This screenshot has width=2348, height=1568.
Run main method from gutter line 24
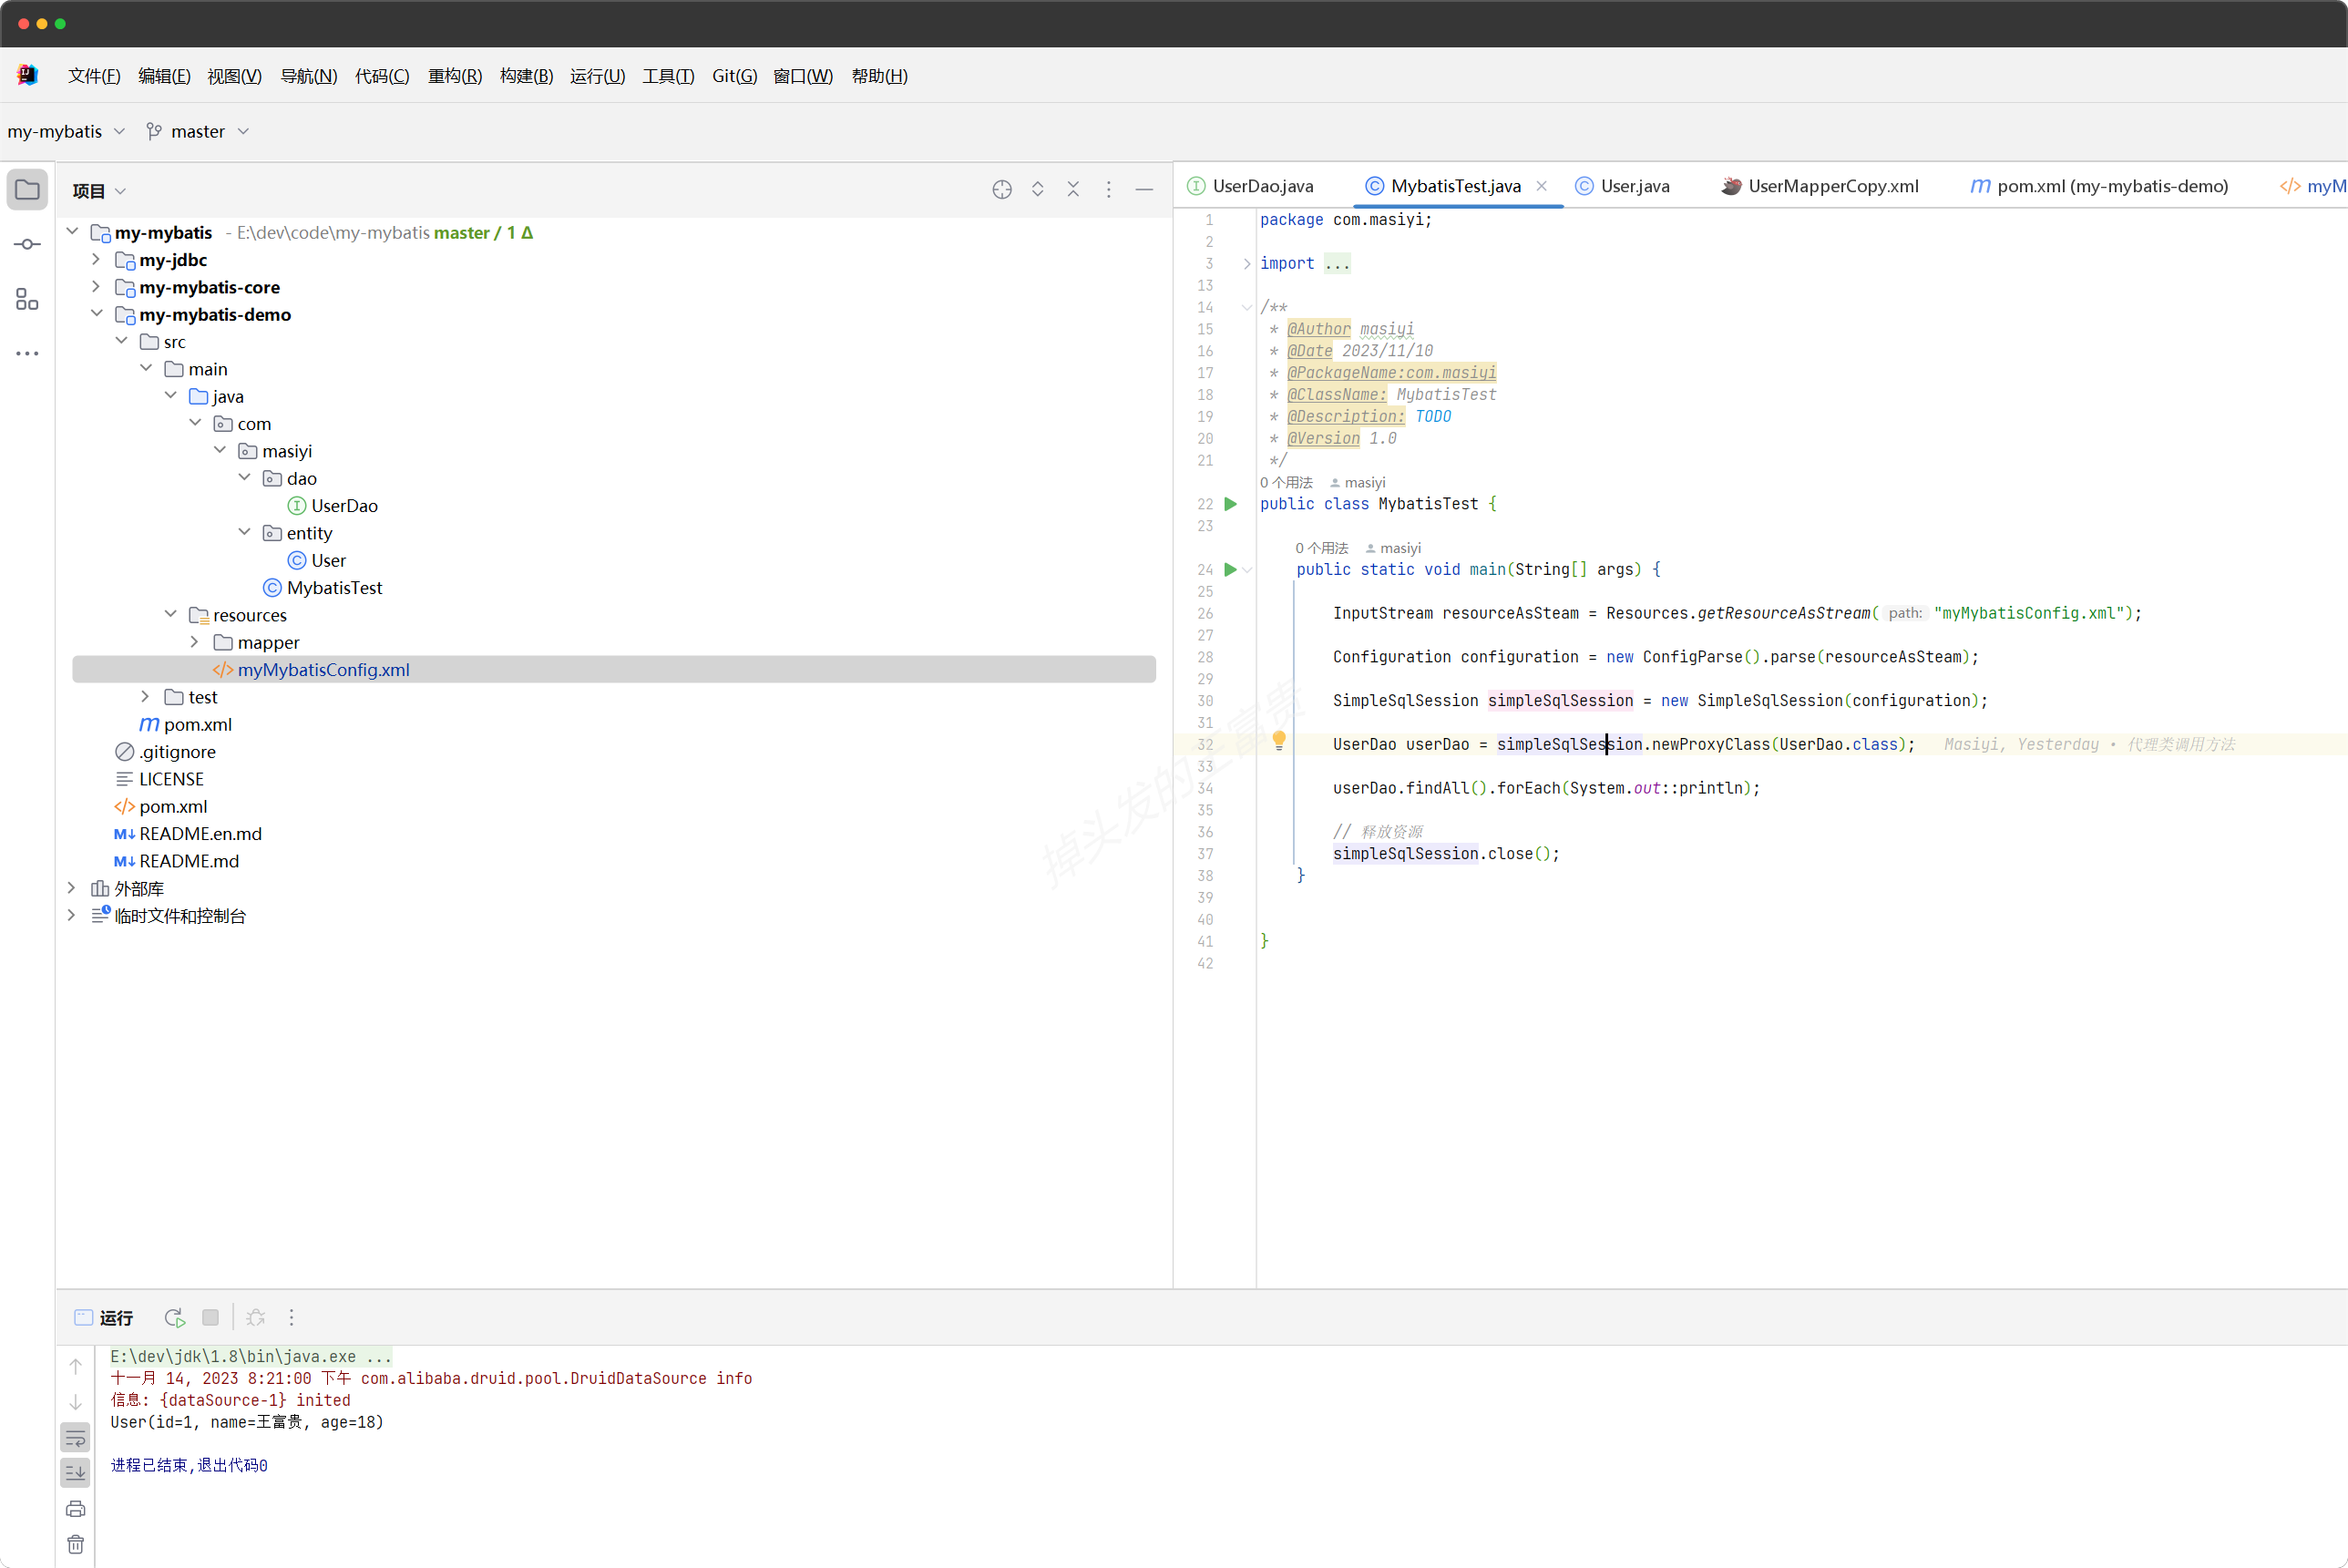1231,569
